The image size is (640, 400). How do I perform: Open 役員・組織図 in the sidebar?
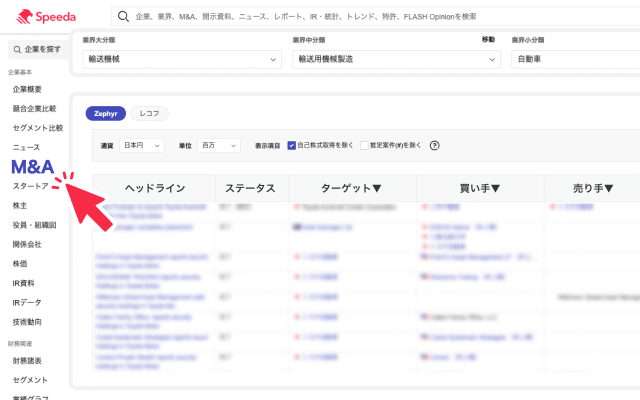34,225
